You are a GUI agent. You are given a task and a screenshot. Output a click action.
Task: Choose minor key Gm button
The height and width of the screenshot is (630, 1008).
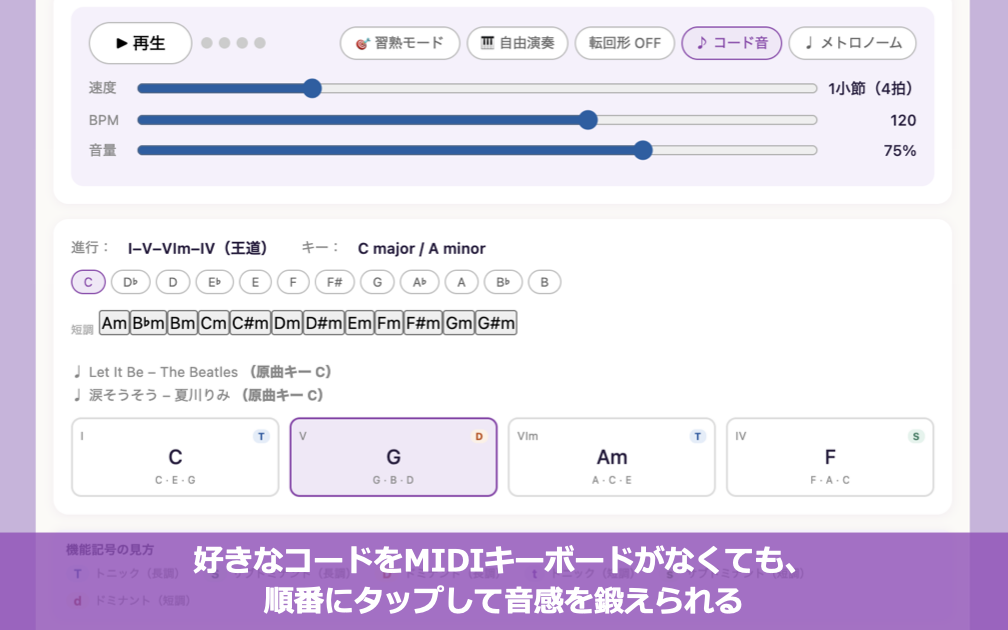click(x=459, y=323)
